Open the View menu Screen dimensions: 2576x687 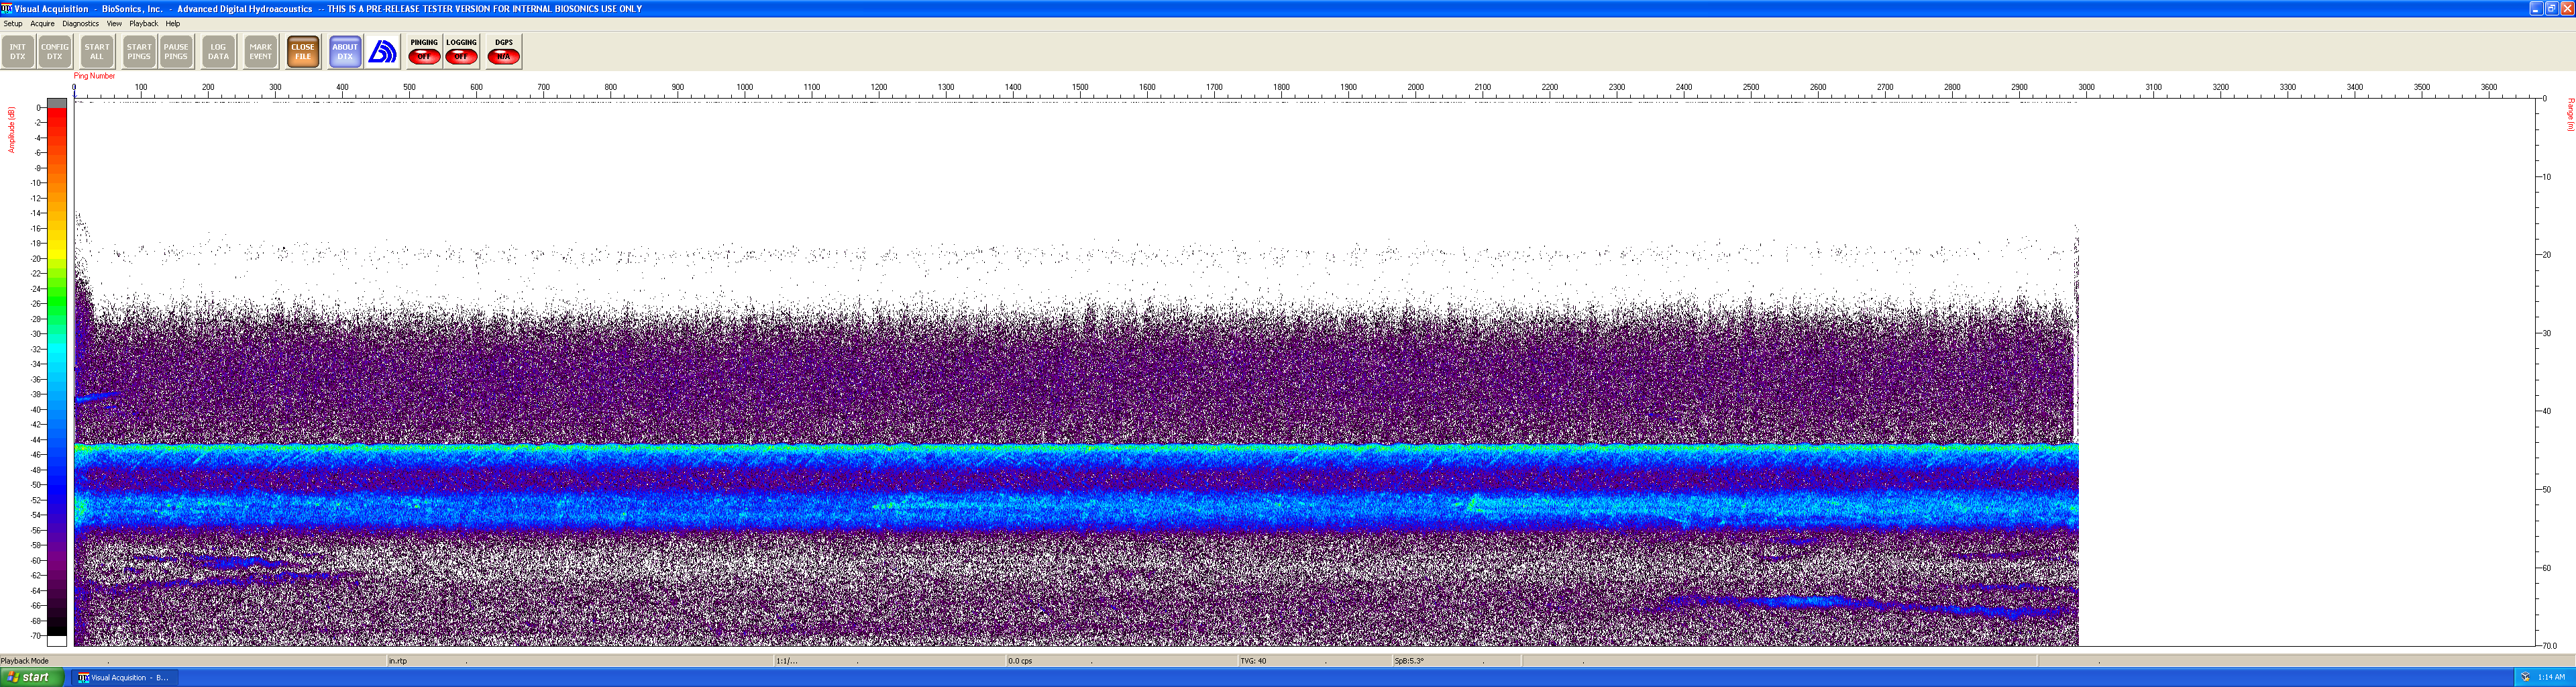tap(114, 23)
